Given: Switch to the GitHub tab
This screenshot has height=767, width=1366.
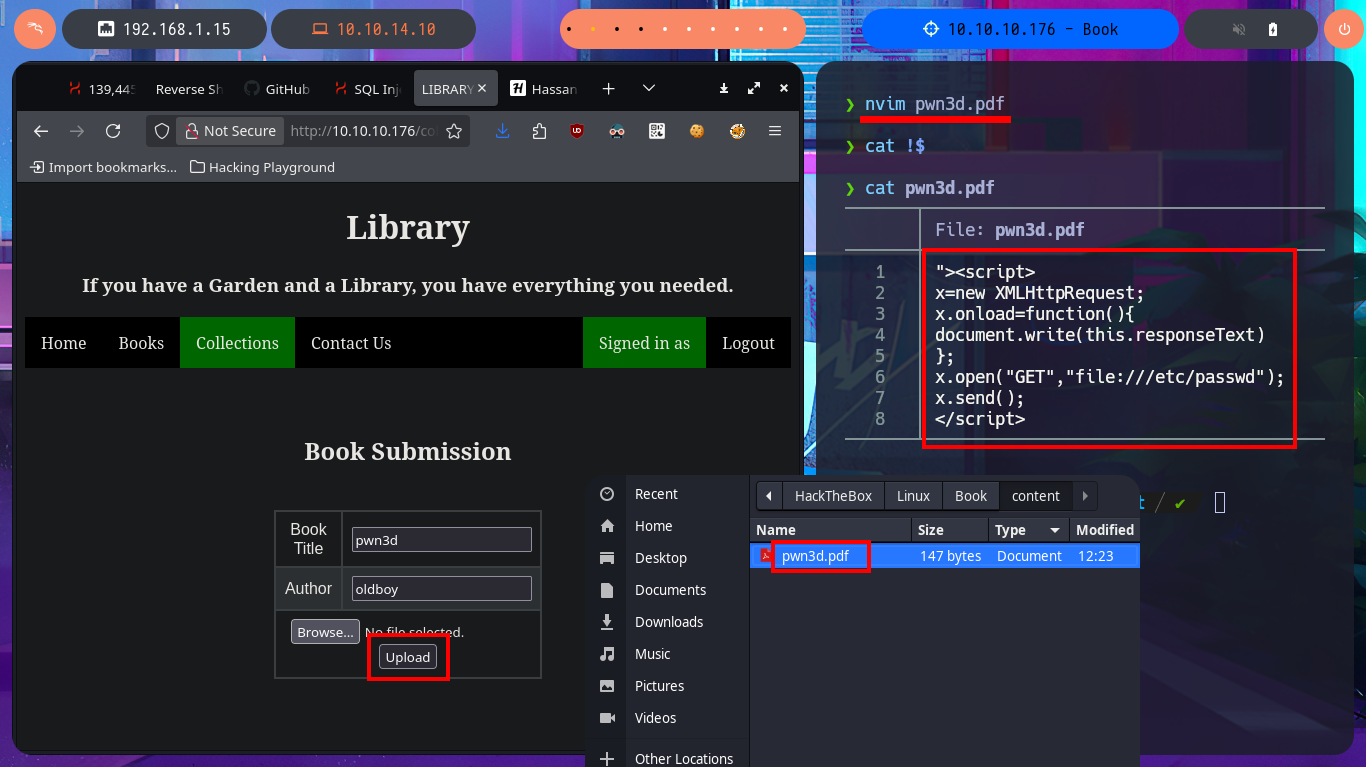Looking at the screenshot, I should (277, 89).
